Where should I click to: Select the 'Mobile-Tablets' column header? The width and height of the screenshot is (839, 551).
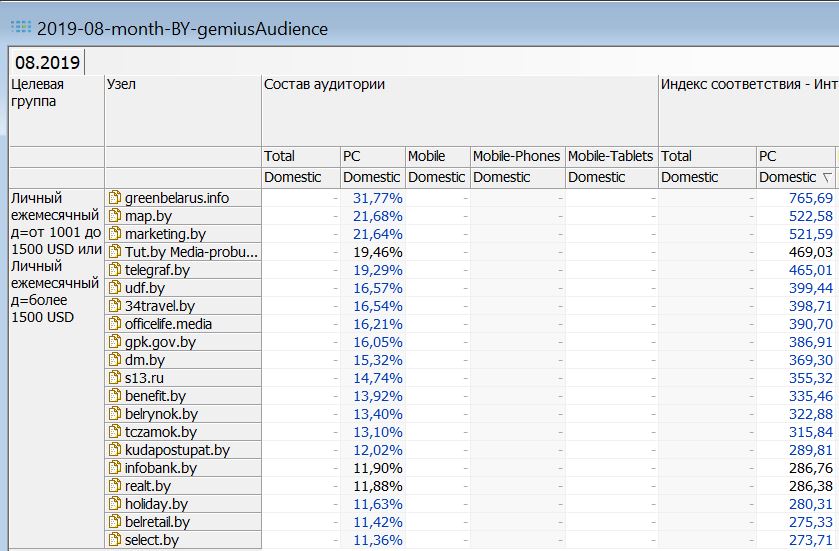pos(610,156)
